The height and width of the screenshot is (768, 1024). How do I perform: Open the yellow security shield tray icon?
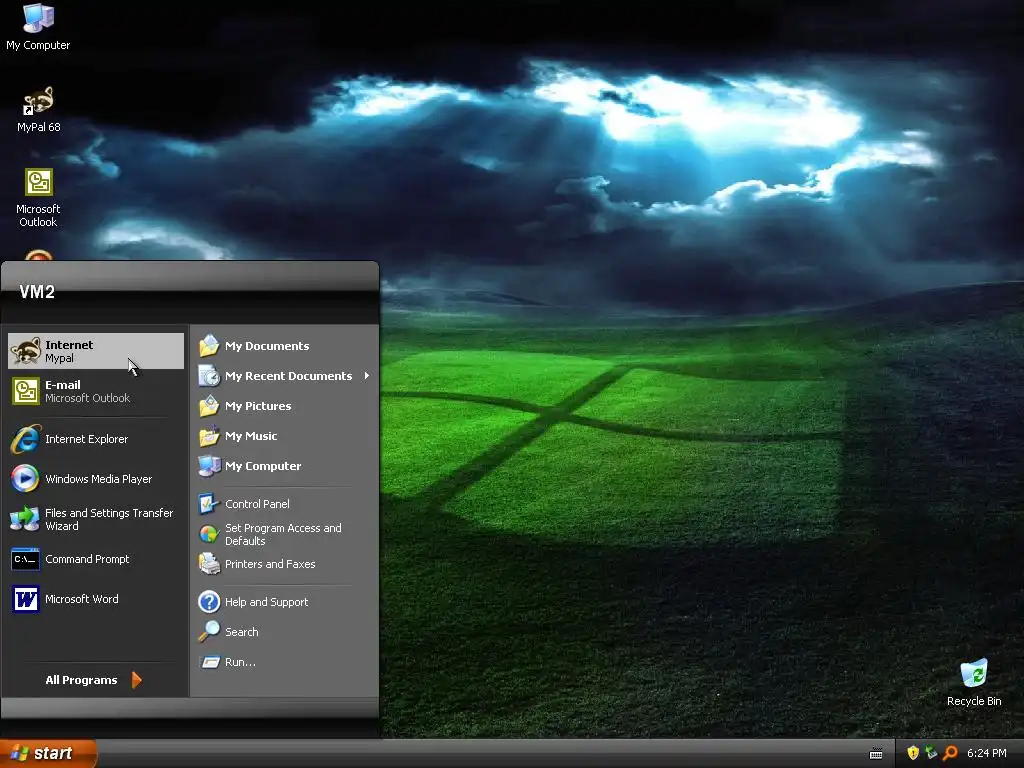pyautogui.click(x=913, y=753)
